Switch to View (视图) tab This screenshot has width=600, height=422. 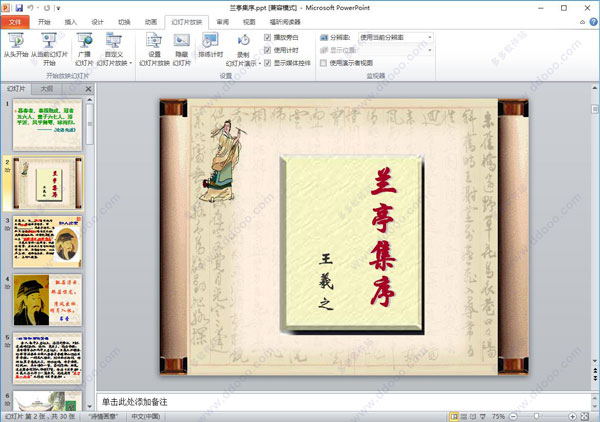[x=249, y=22]
